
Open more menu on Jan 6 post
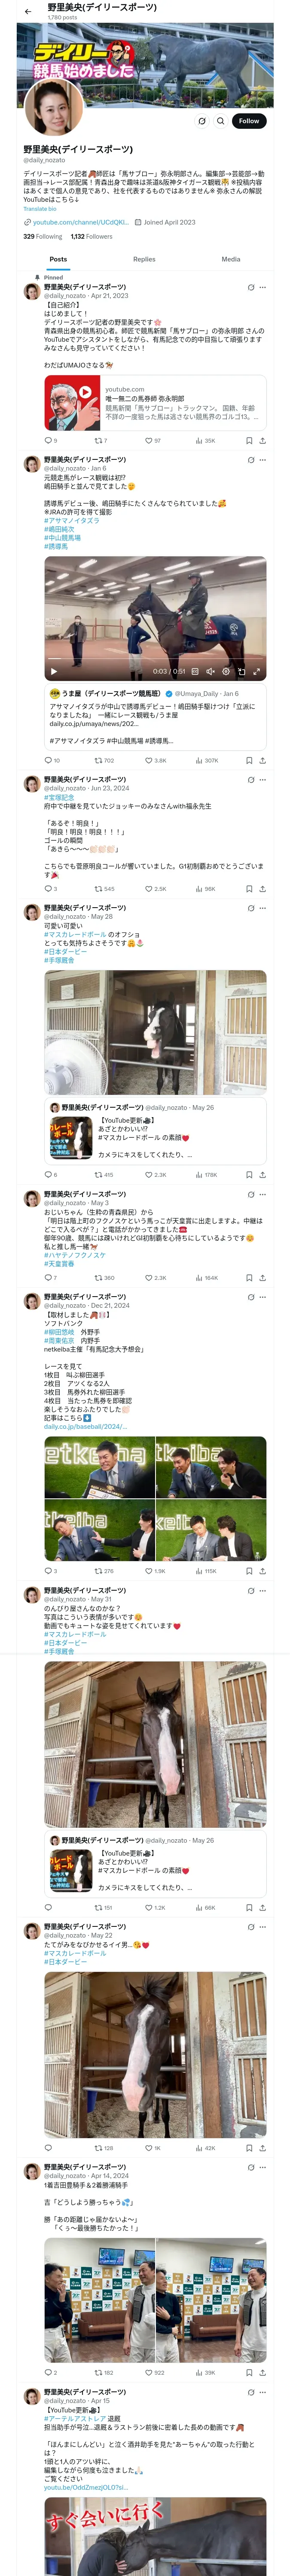[263, 460]
